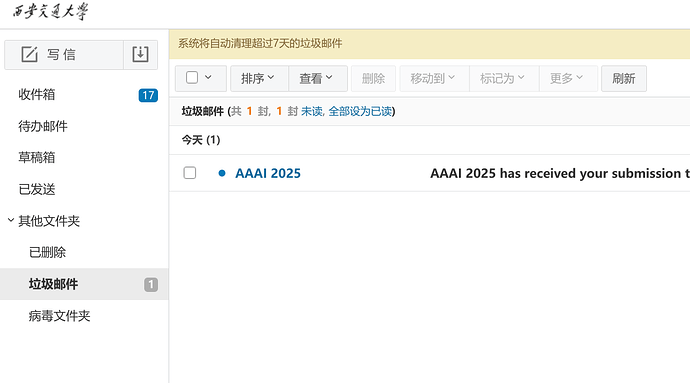Open the 待办邮件 folder
This screenshot has width=690, height=383.
coord(43,126)
